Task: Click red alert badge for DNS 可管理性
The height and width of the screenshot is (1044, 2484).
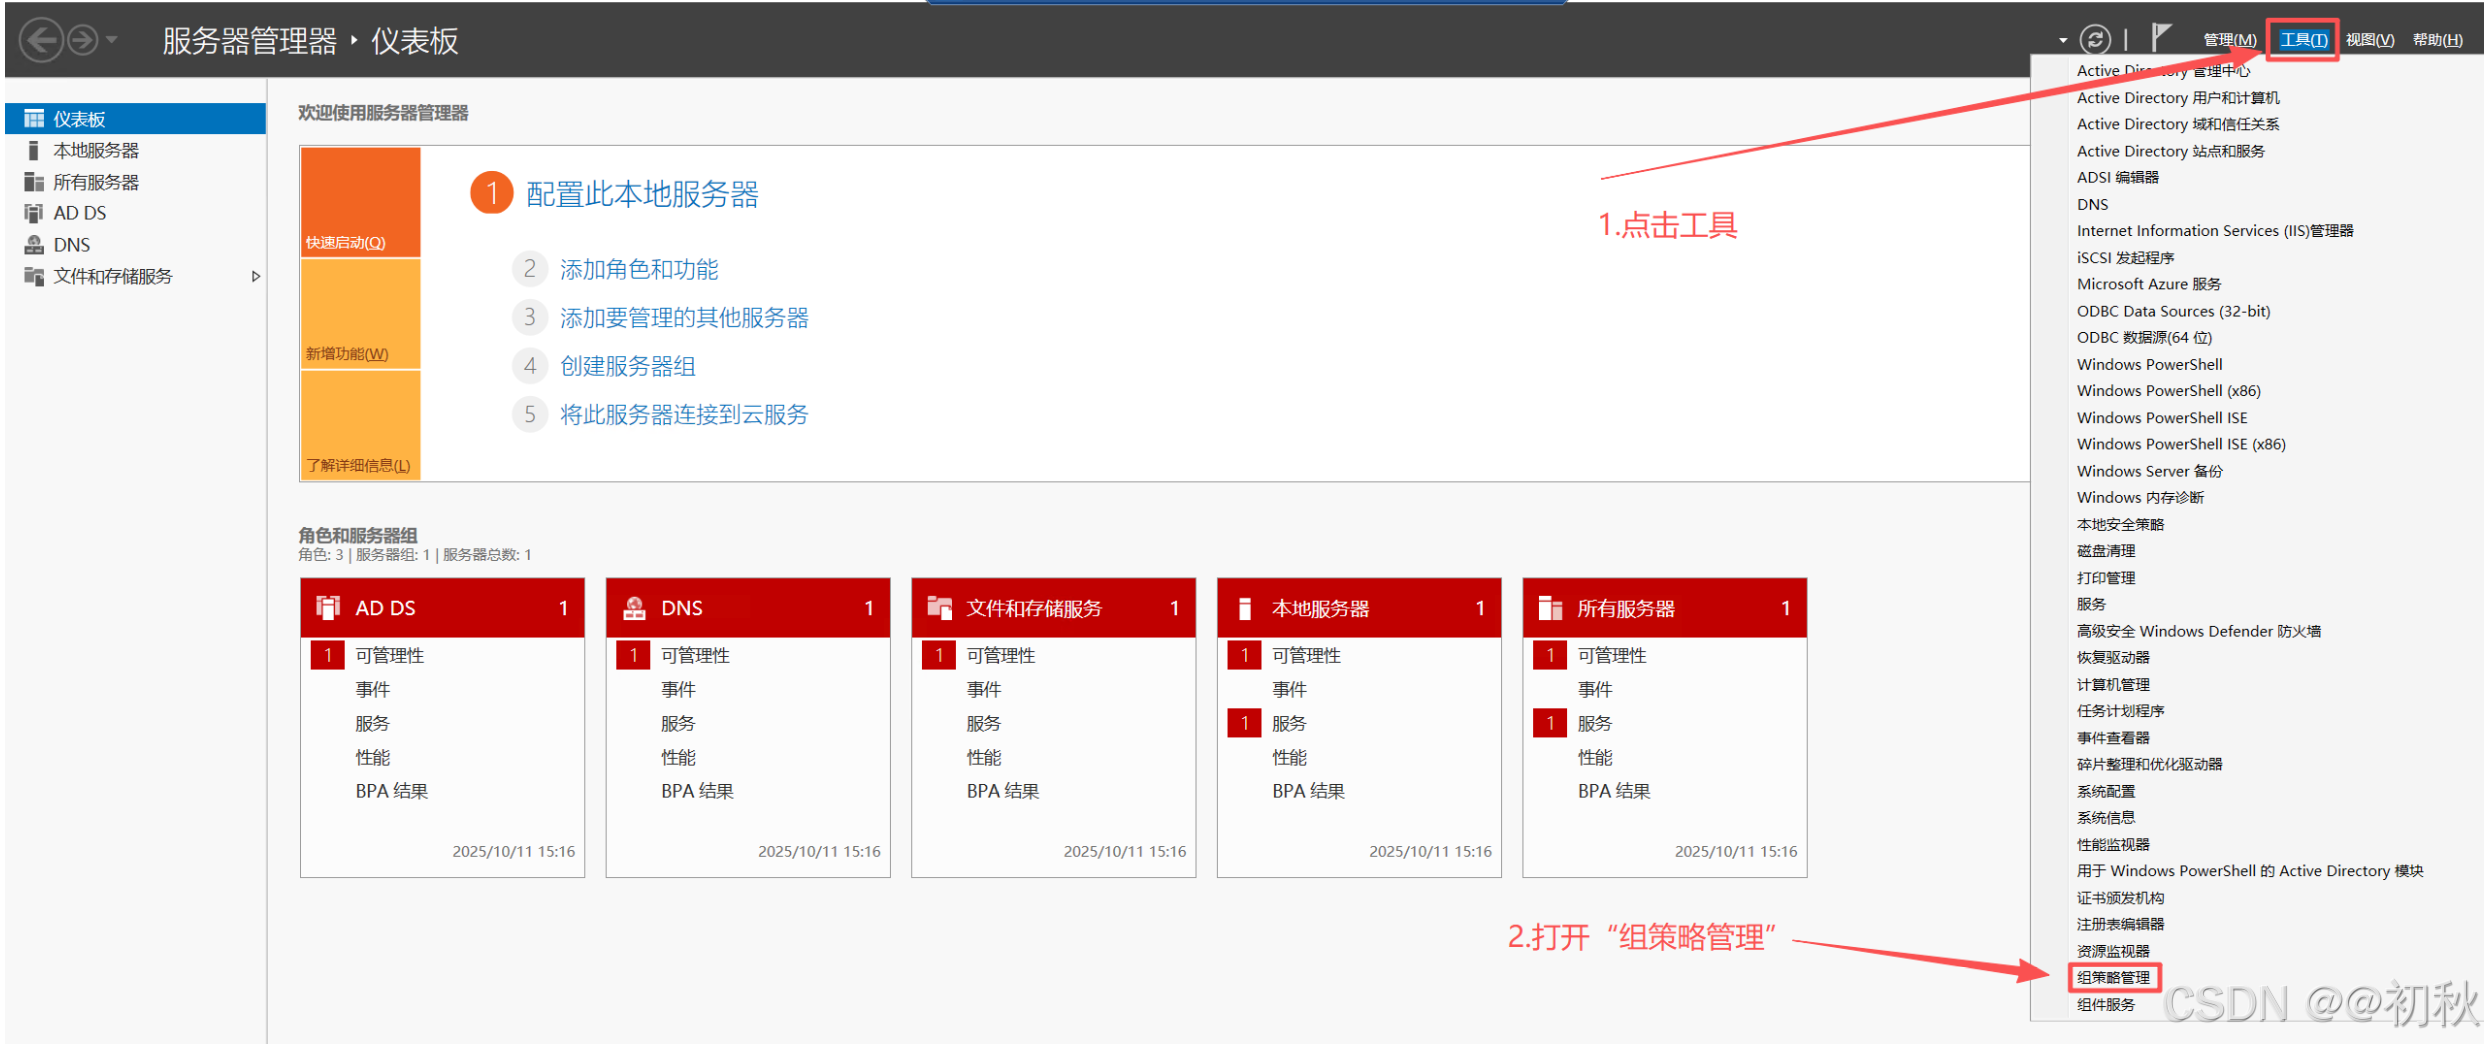Action: pos(633,655)
